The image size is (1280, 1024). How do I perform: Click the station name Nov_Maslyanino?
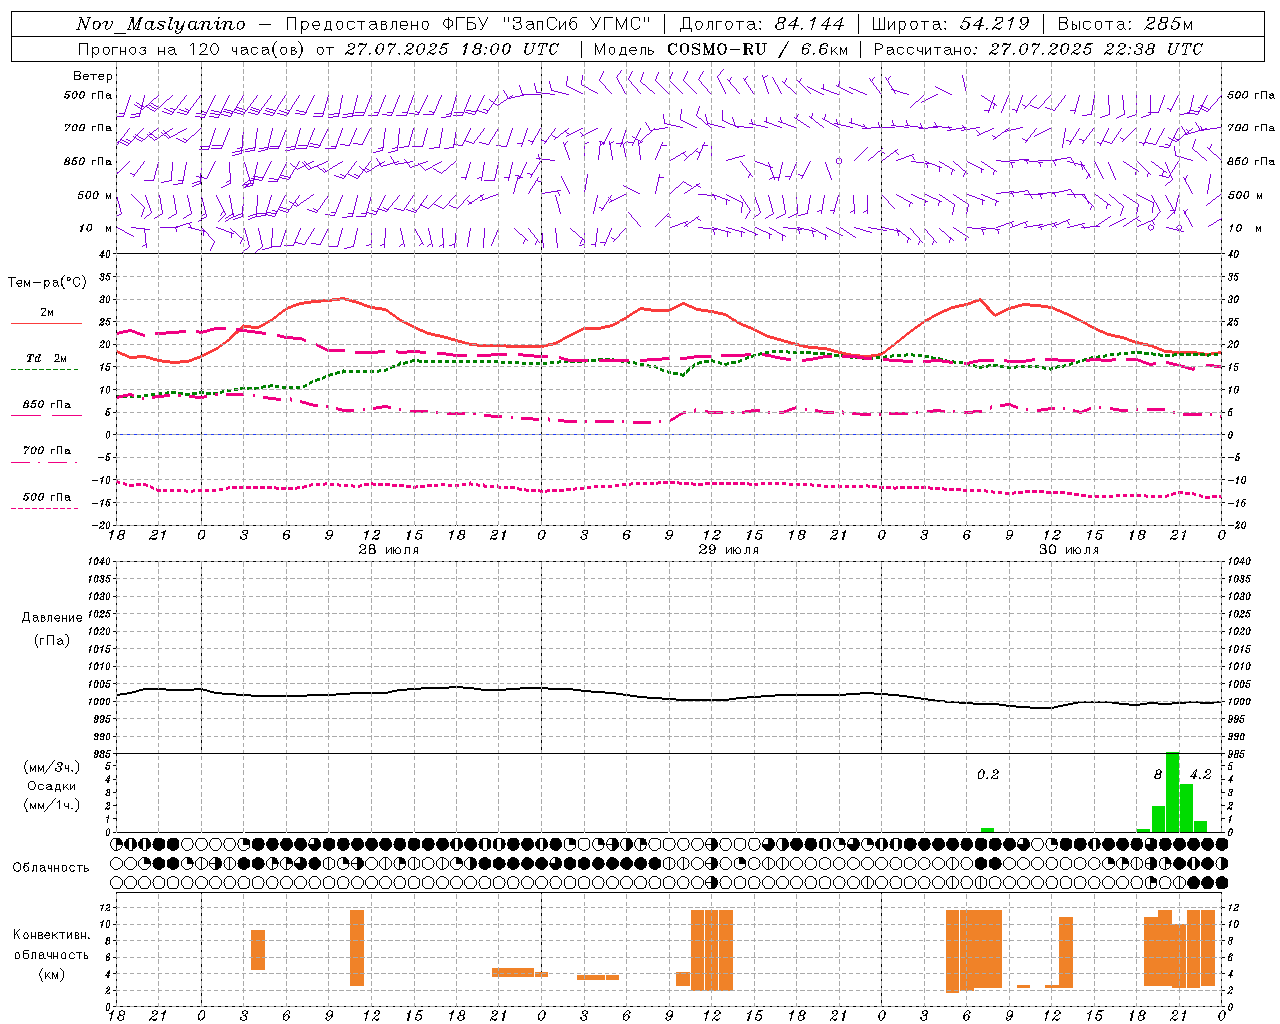161,24
